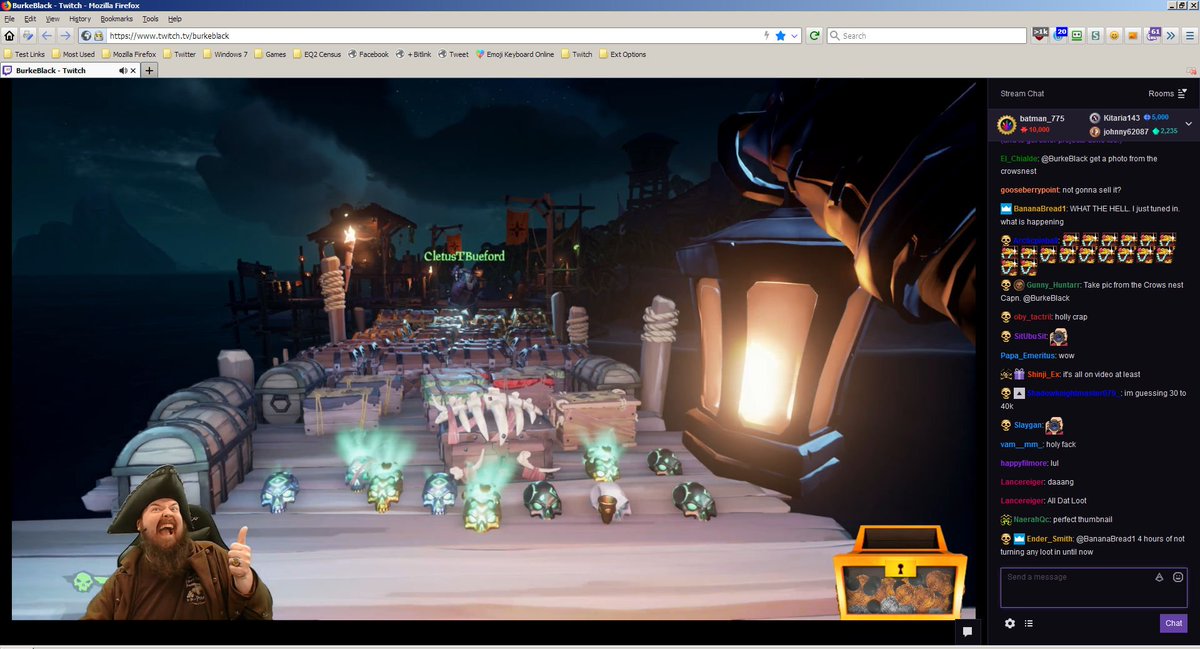Bookmark this page with the star
Image resolution: width=1200 pixels, height=649 pixels.
click(x=780, y=36)
